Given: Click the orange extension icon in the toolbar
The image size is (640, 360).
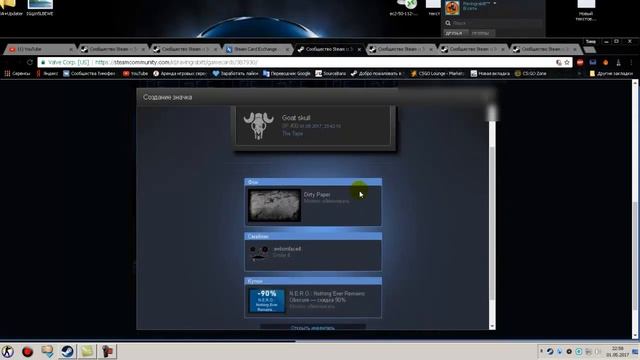Looking at the screenshot, I should 606,62.
